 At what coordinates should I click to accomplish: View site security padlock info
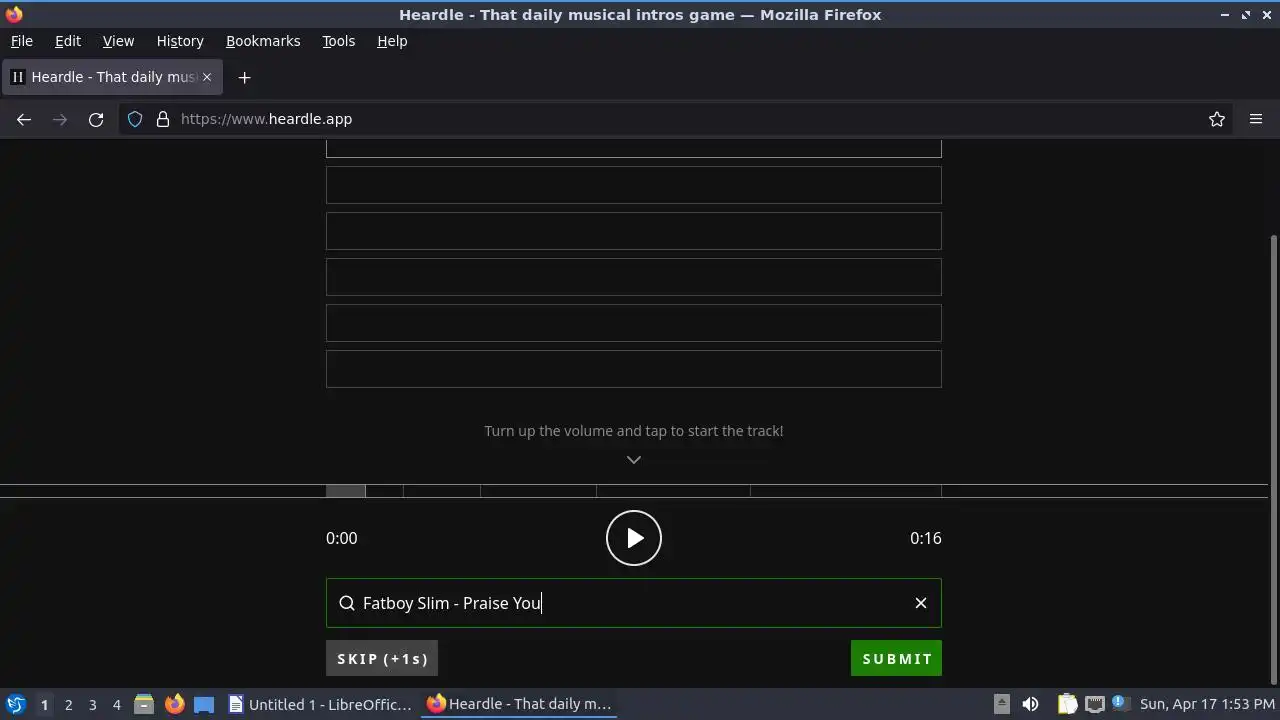[163, 119]
